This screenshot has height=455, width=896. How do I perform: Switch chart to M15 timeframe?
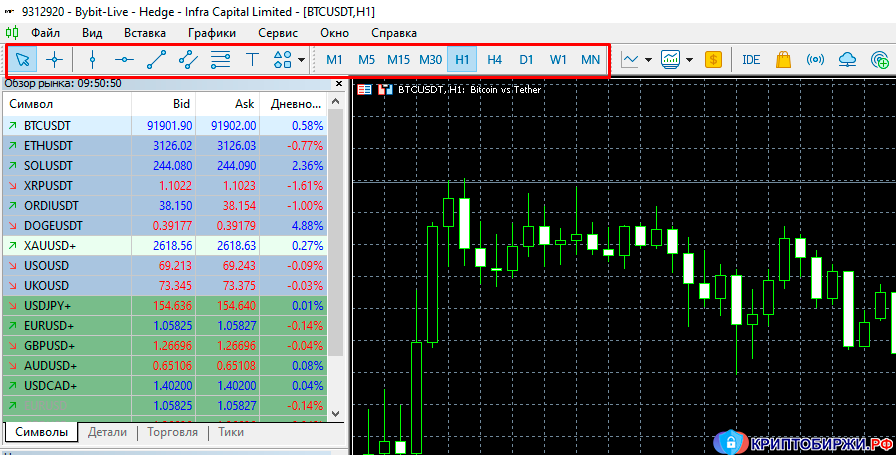point(398,59)
